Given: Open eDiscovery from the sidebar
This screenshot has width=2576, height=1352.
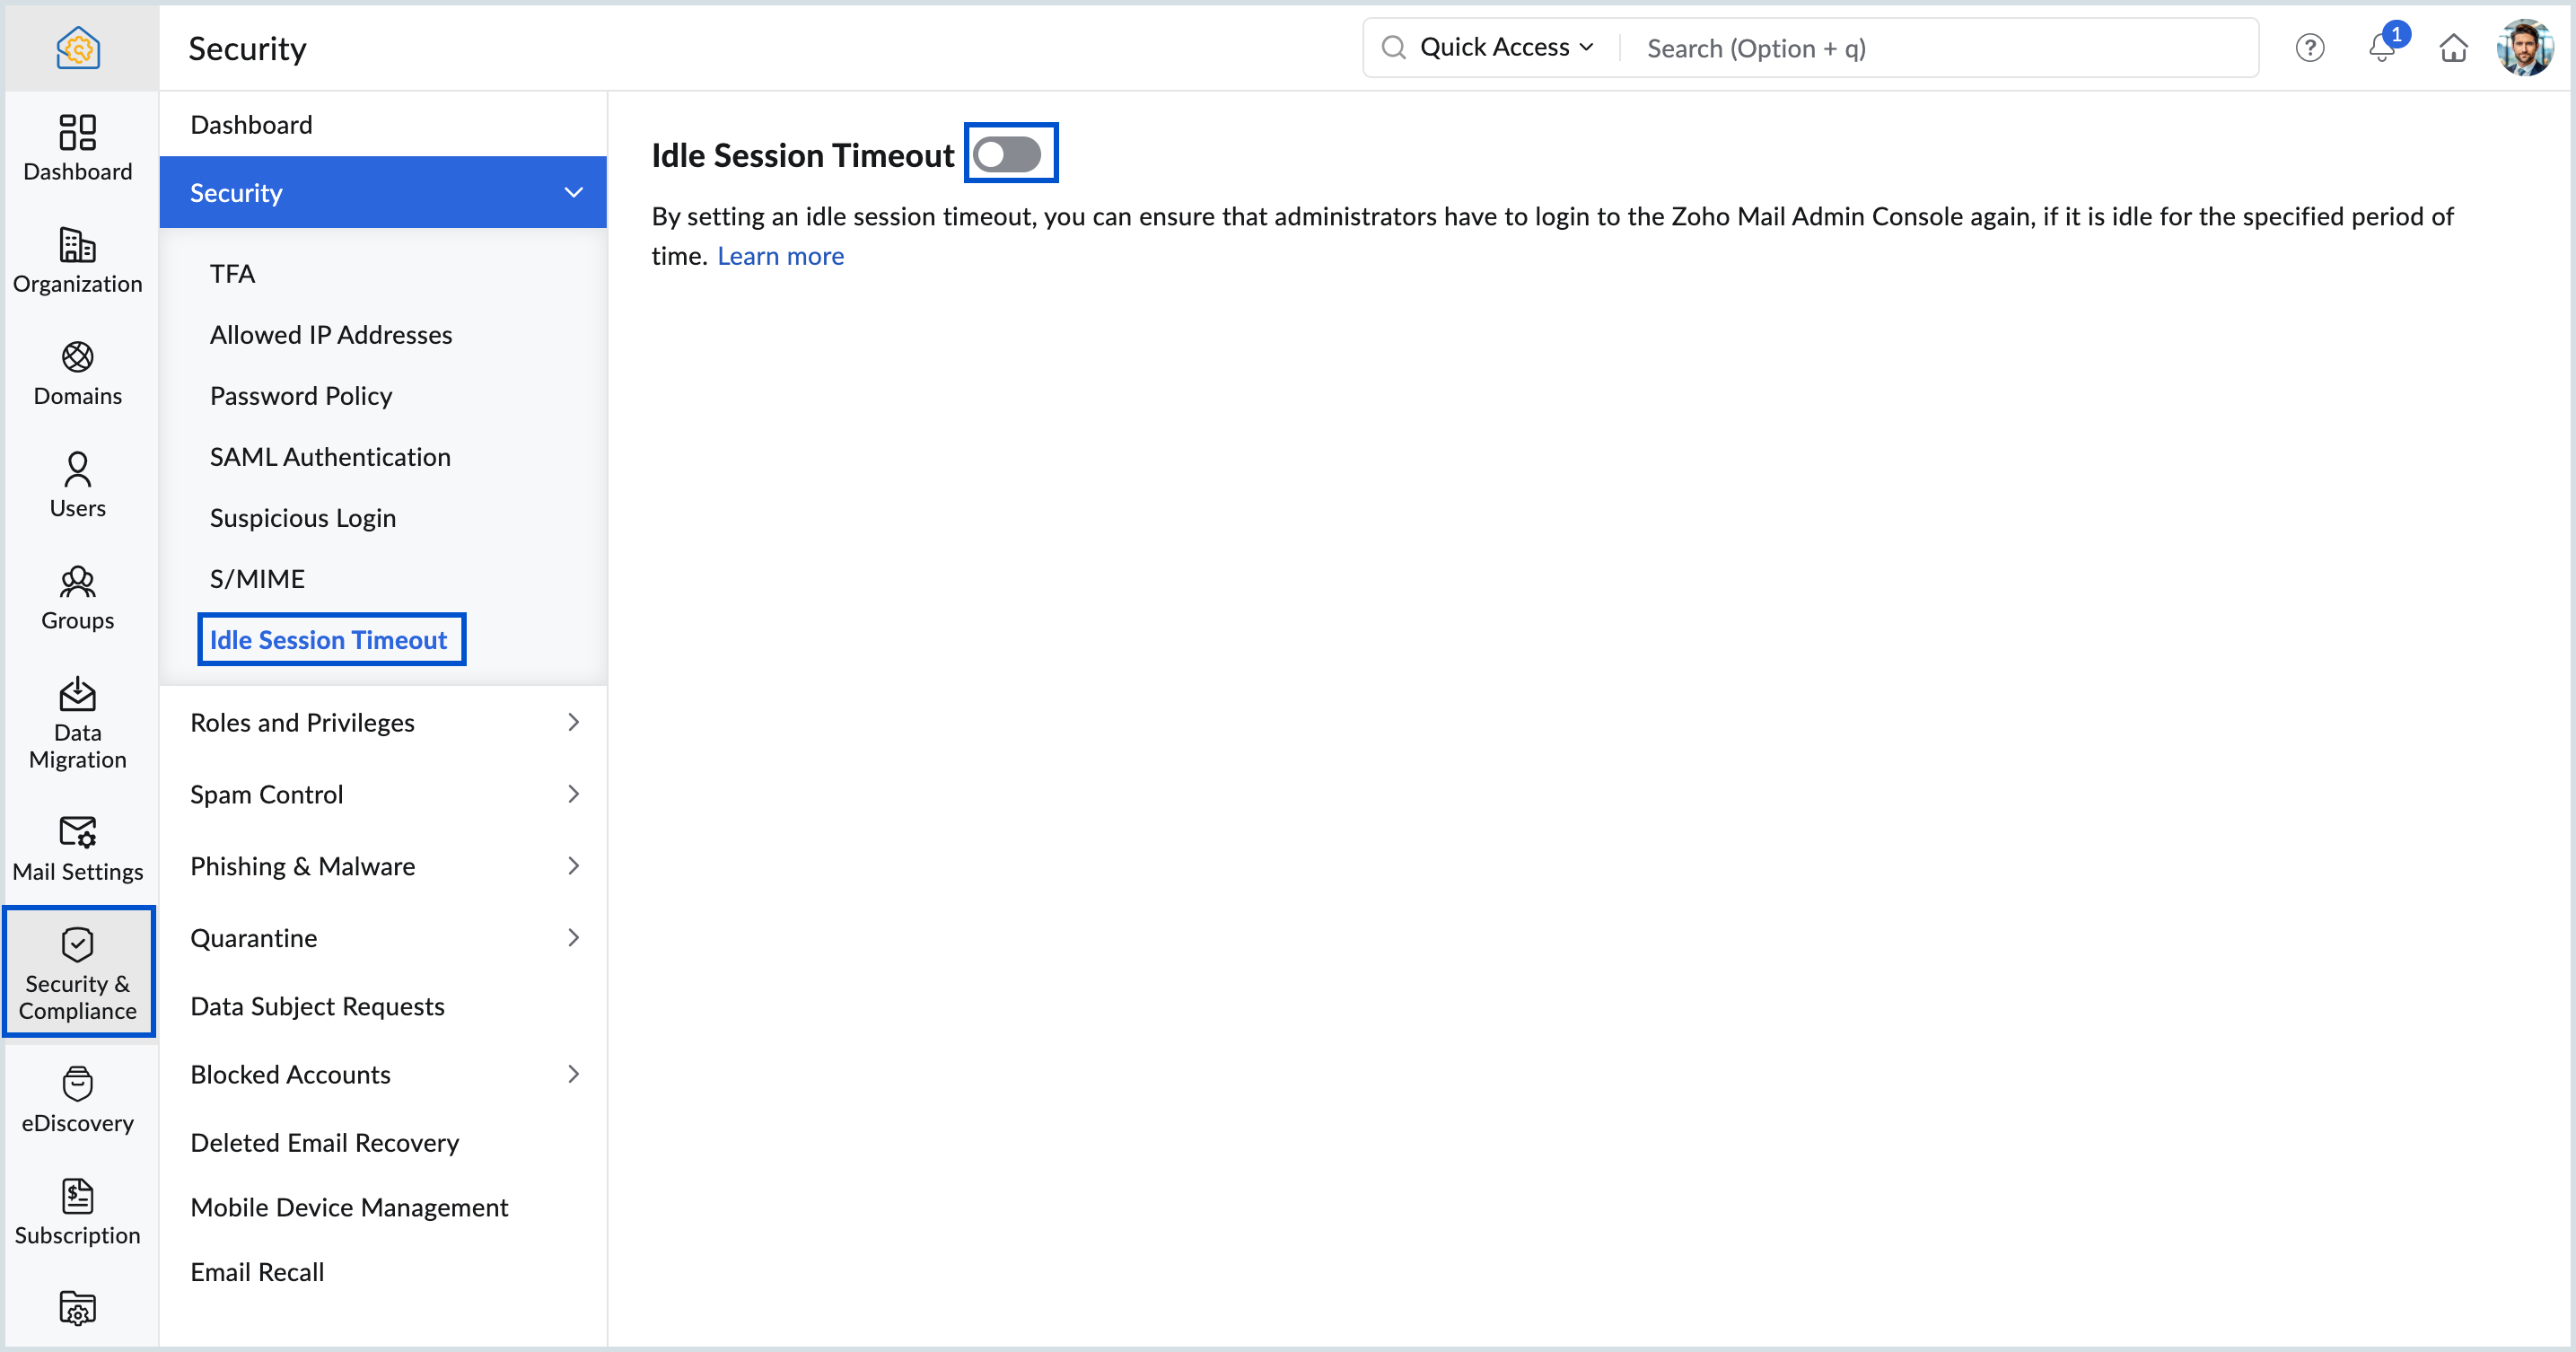Looking at the screenshot, I should tap(77, 1100).
